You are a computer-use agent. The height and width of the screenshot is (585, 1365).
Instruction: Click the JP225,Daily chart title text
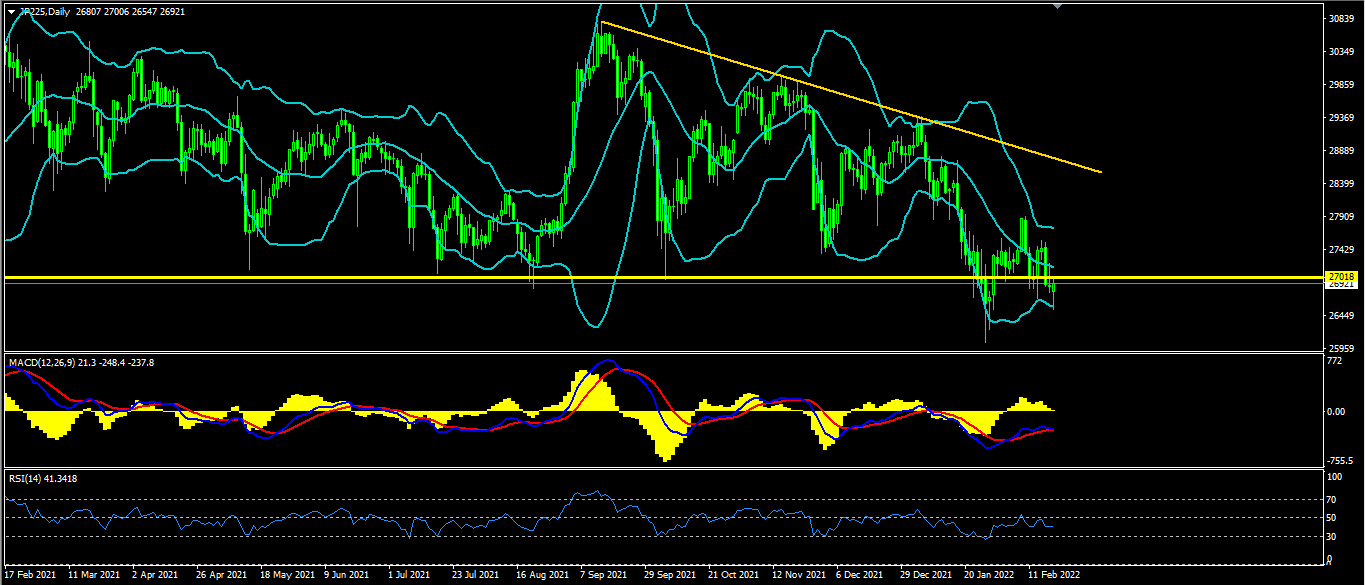pyautogui.click(x=45, y=11)
